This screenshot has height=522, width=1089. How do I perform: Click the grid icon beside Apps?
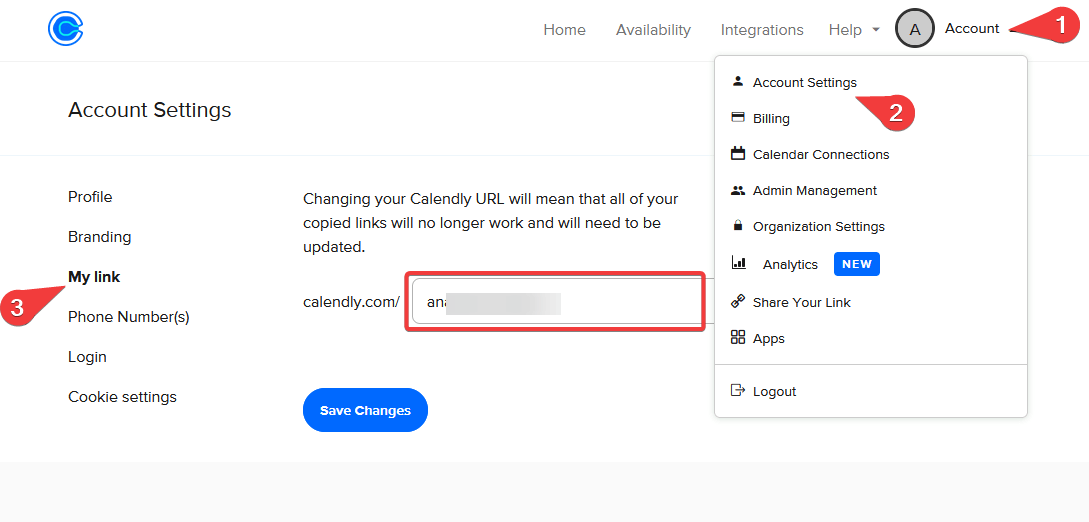click(738, 337)
